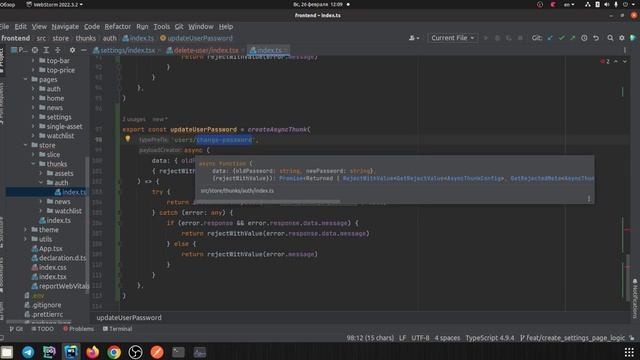The image size is (640, 360).
Task: Click the stop square icon
Action: pyautogui.click(x=520, y=38)
